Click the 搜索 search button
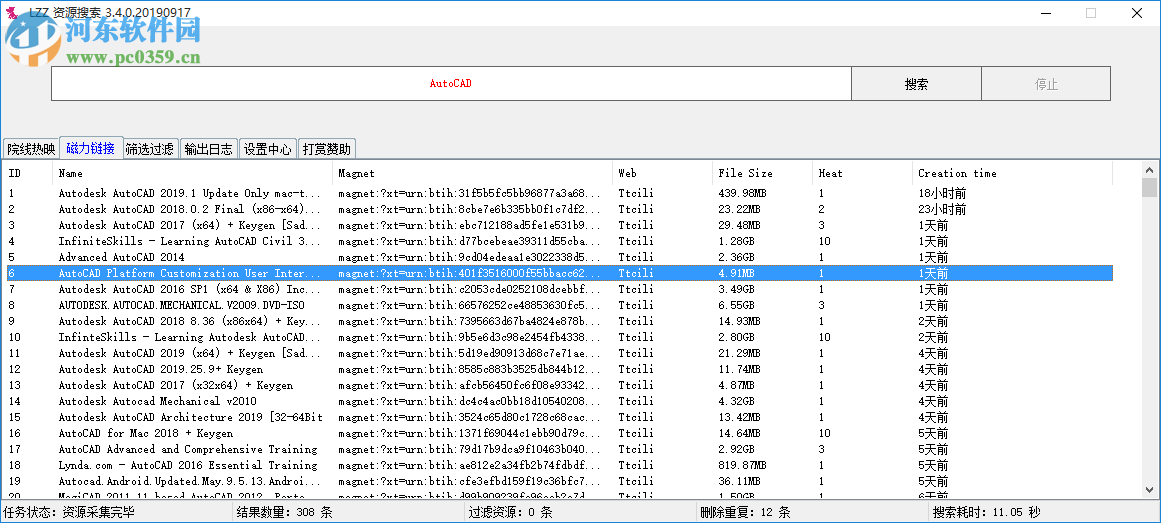This screenshot has height=523, width=1161. [x=916, y=84]
